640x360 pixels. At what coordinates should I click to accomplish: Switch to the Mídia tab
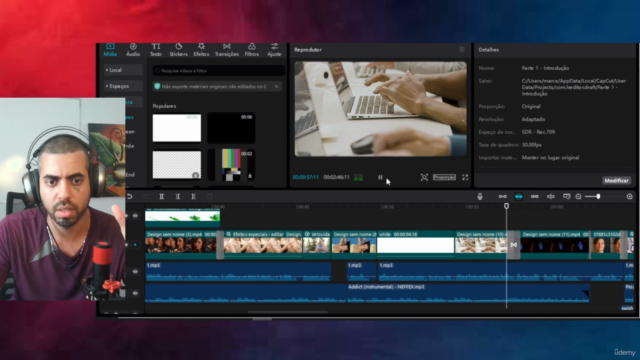tap(110, 50)
